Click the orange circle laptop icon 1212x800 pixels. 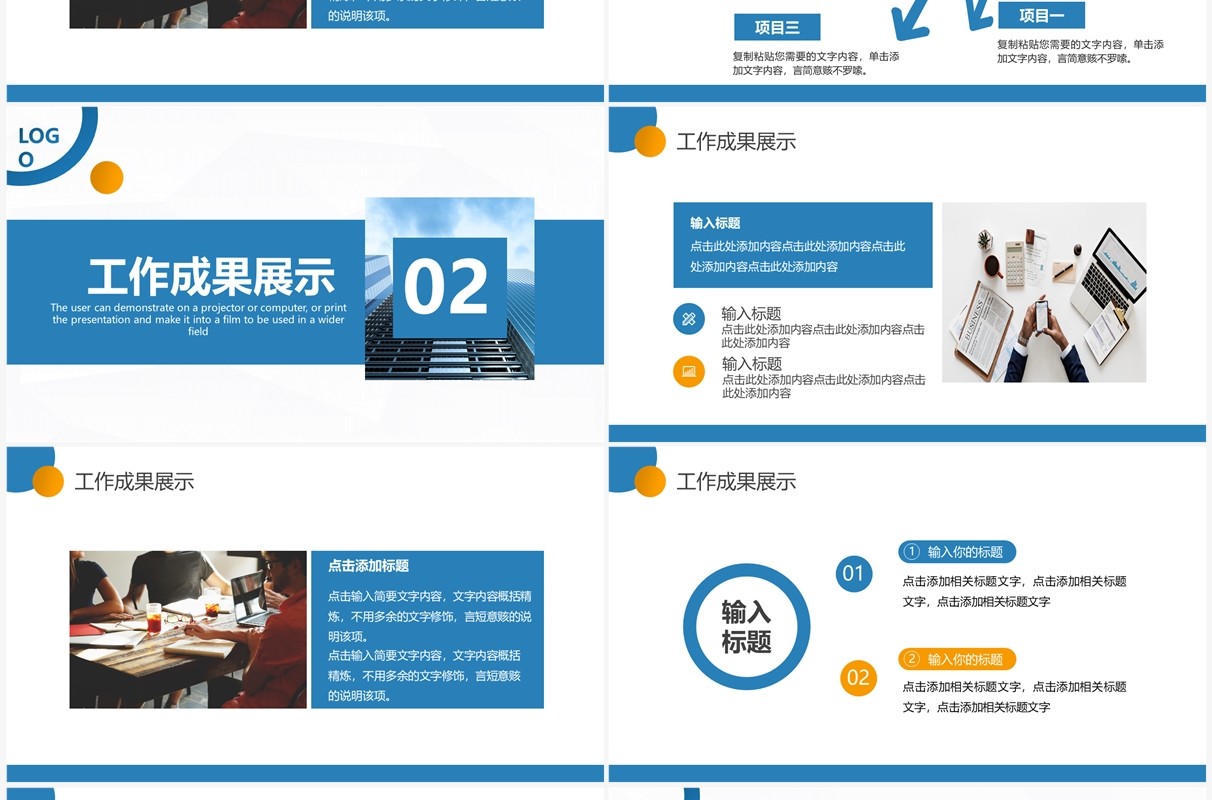tap(689, 371)
